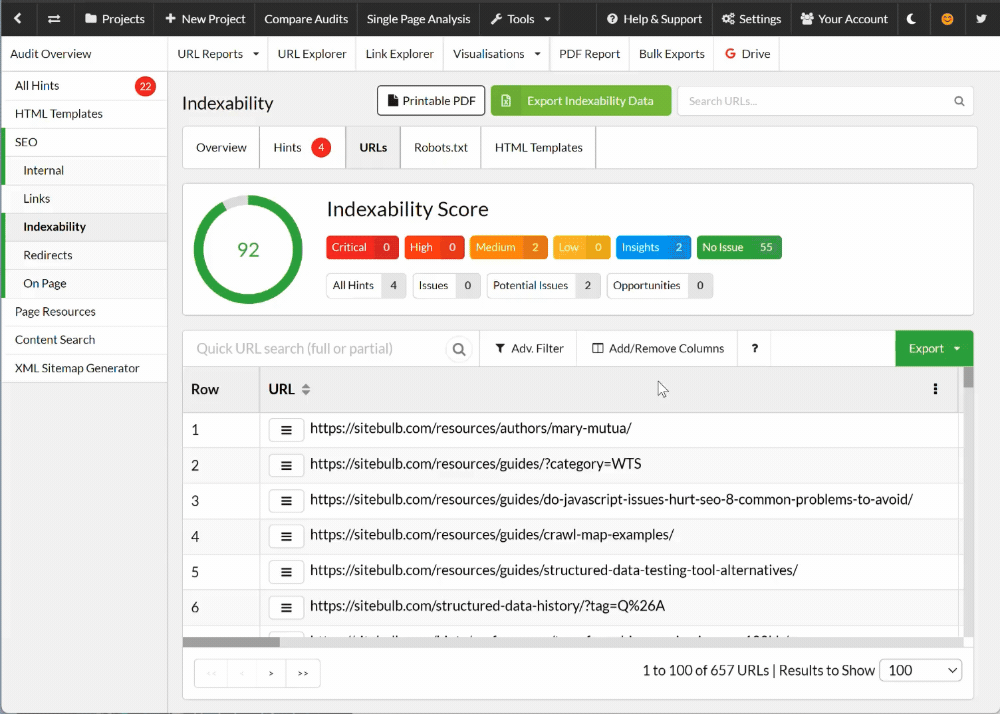Expand the Visualisations dropdown

coord(496,54)
